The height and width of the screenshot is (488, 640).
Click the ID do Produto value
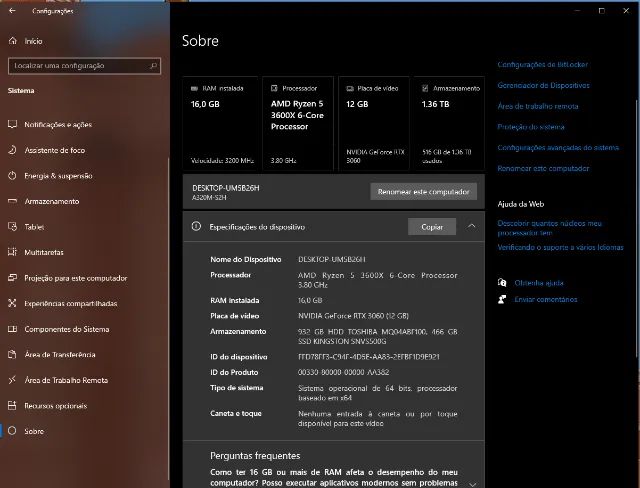point(343,372)
